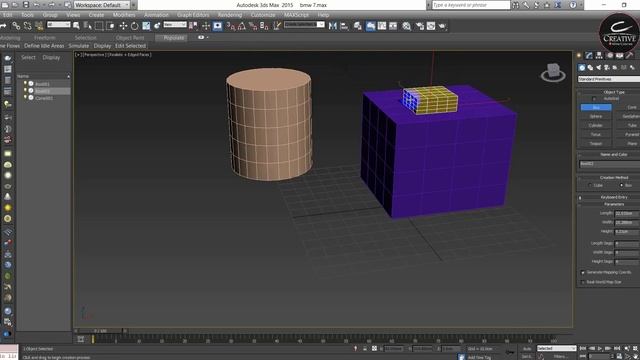Click the Mirror tool icon
Screen dimensions: 640x360
pos(333,26)
